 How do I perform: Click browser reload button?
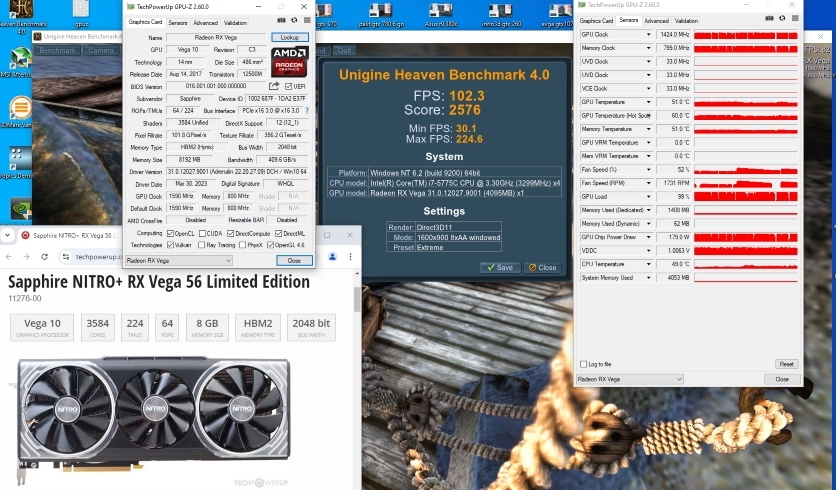pos(44,256)
